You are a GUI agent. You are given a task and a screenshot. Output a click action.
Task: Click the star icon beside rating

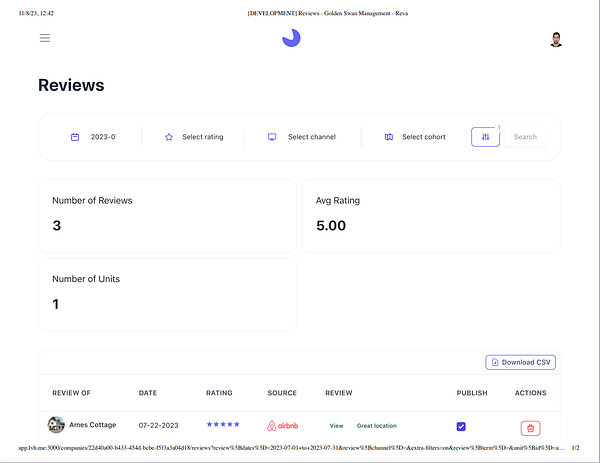coord(169,137)
